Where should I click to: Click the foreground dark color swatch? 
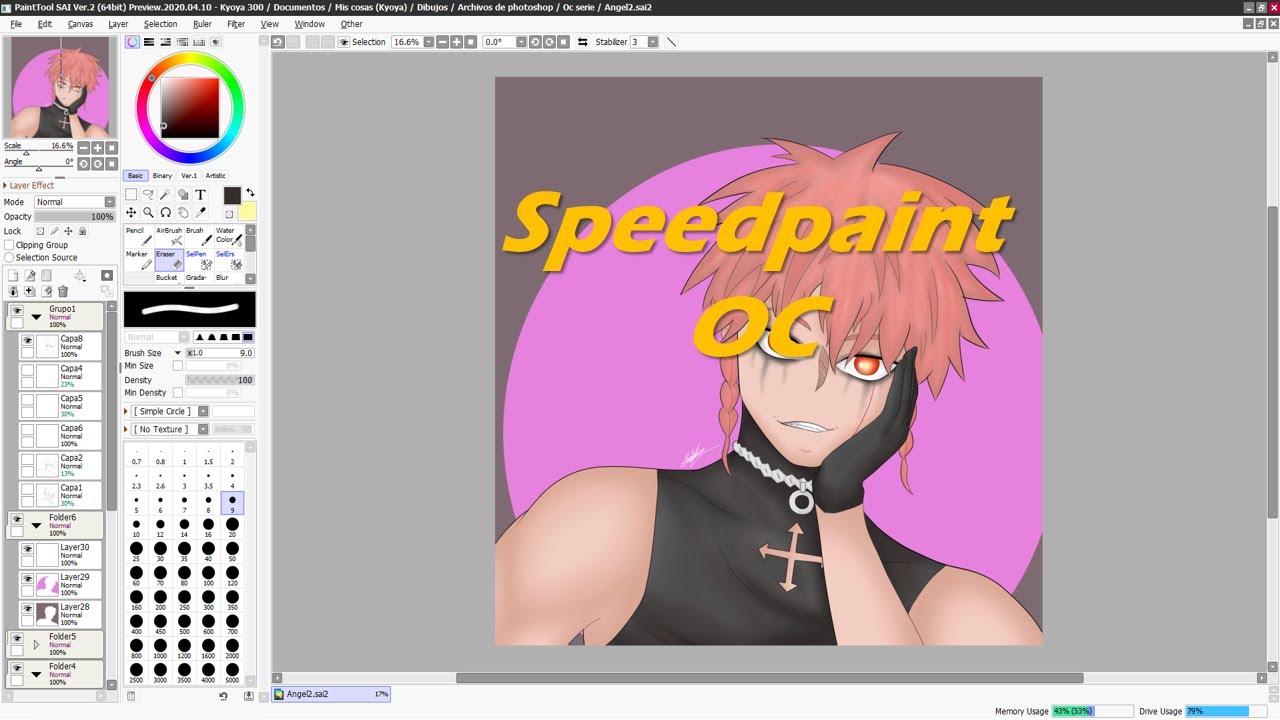(x=232, y=195)
